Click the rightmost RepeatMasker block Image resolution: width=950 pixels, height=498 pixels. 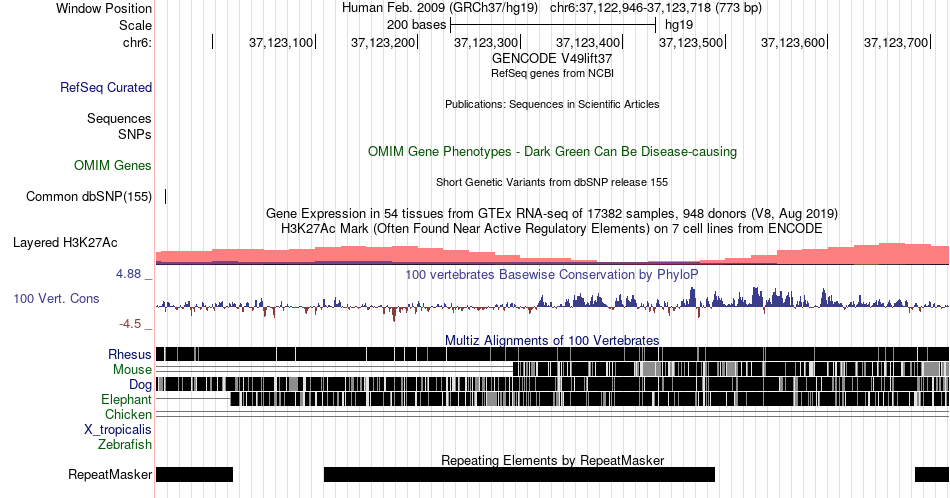[x=932, y=474]
